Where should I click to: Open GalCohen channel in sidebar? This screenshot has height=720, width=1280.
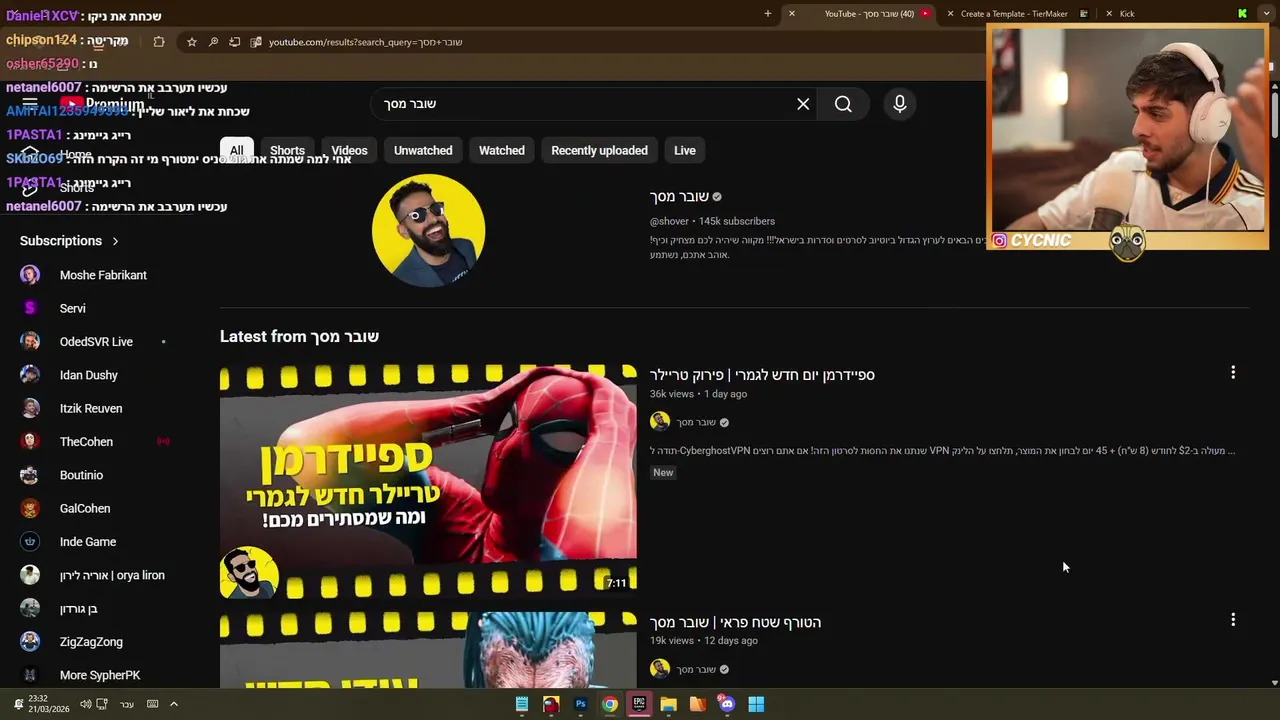point(85,508)
